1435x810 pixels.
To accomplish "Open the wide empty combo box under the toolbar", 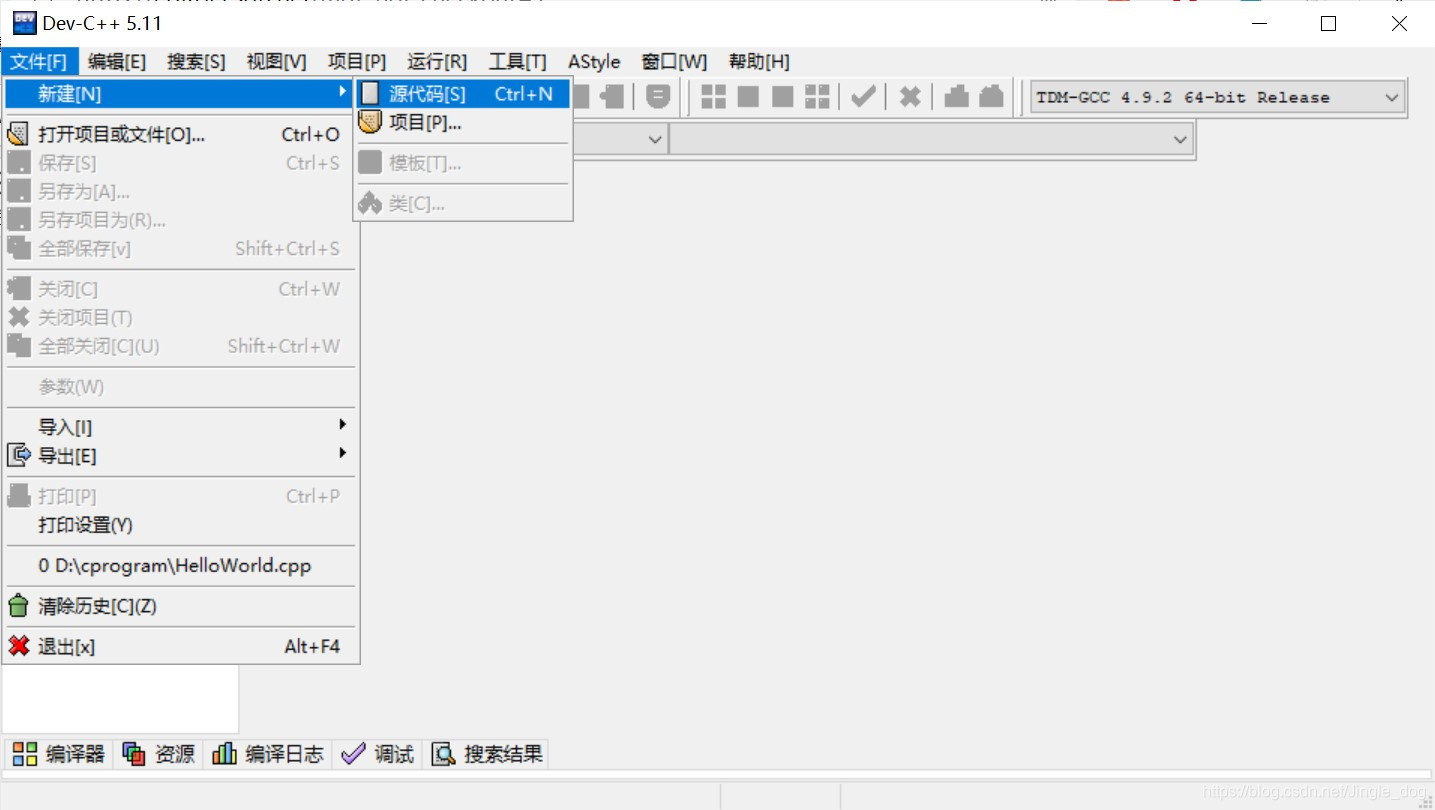I will click(932, 140).
